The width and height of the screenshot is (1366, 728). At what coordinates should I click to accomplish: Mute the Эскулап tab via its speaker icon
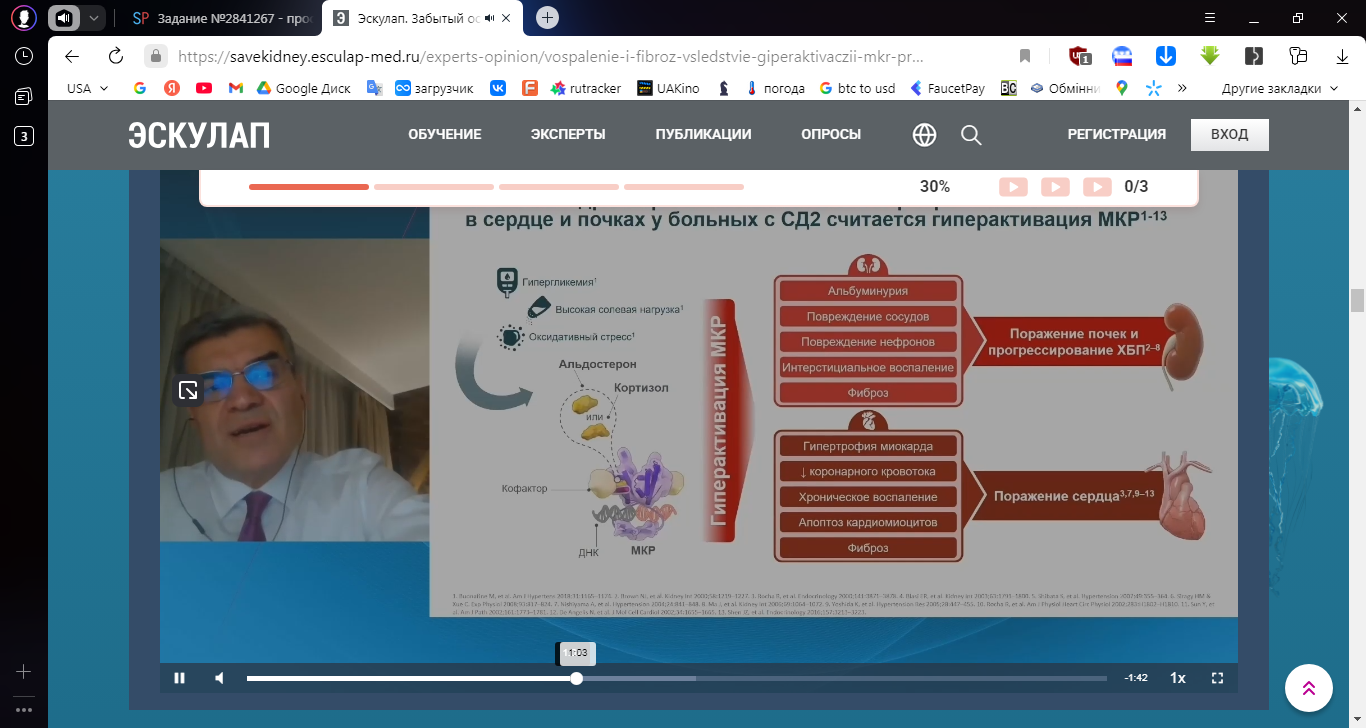490,18
